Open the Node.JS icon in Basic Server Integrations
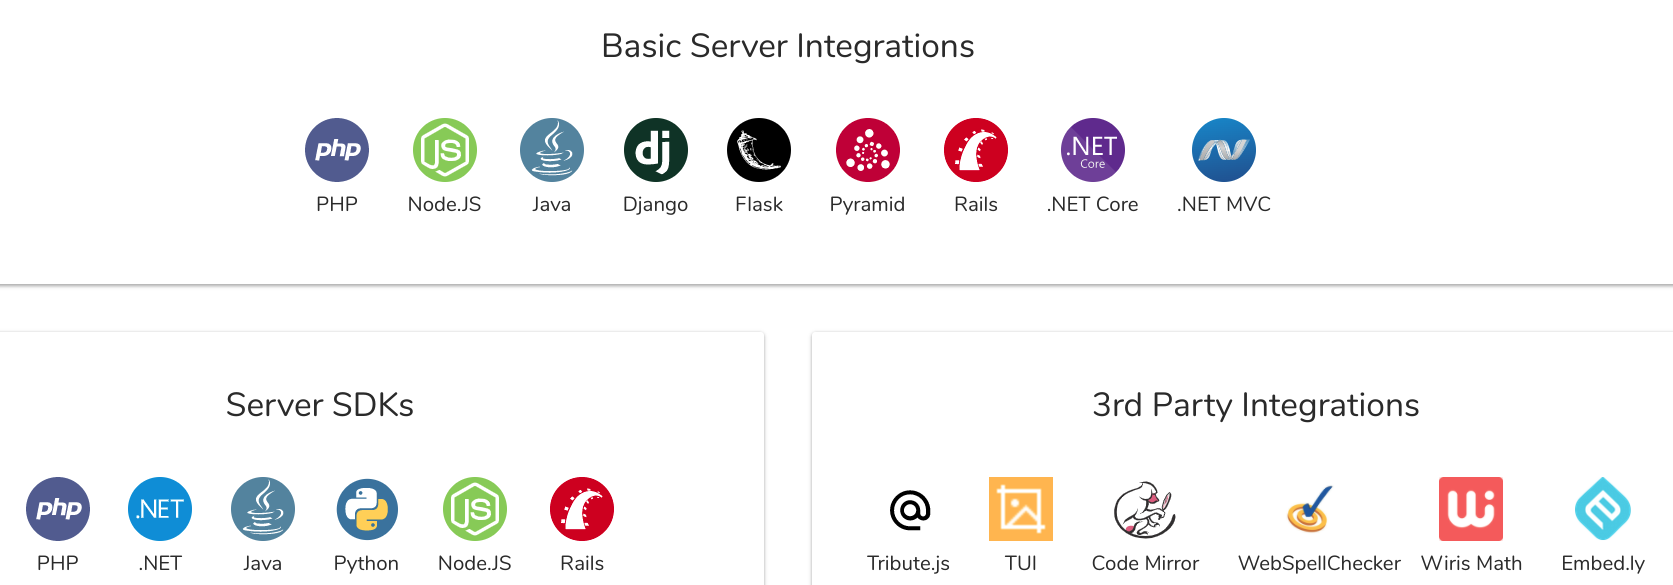The width and height of the screenshot is (1673, 585). tap(445, 150)
